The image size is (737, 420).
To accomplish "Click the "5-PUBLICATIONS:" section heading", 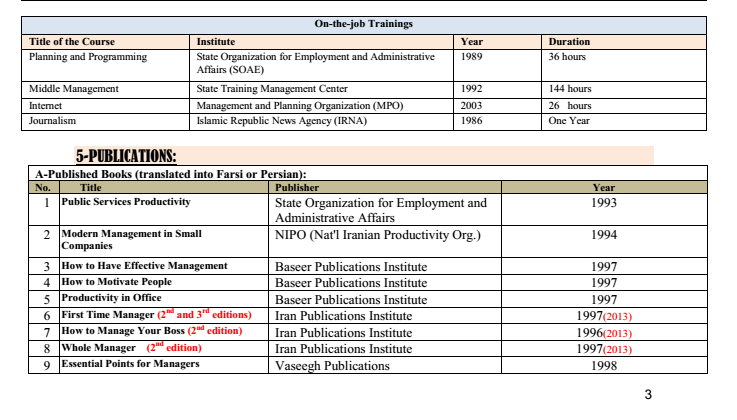I will 126,155.
